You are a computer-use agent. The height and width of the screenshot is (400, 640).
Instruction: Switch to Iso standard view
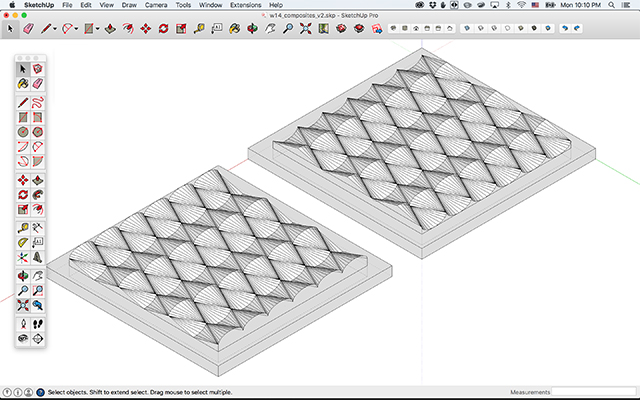pos(393,28)
